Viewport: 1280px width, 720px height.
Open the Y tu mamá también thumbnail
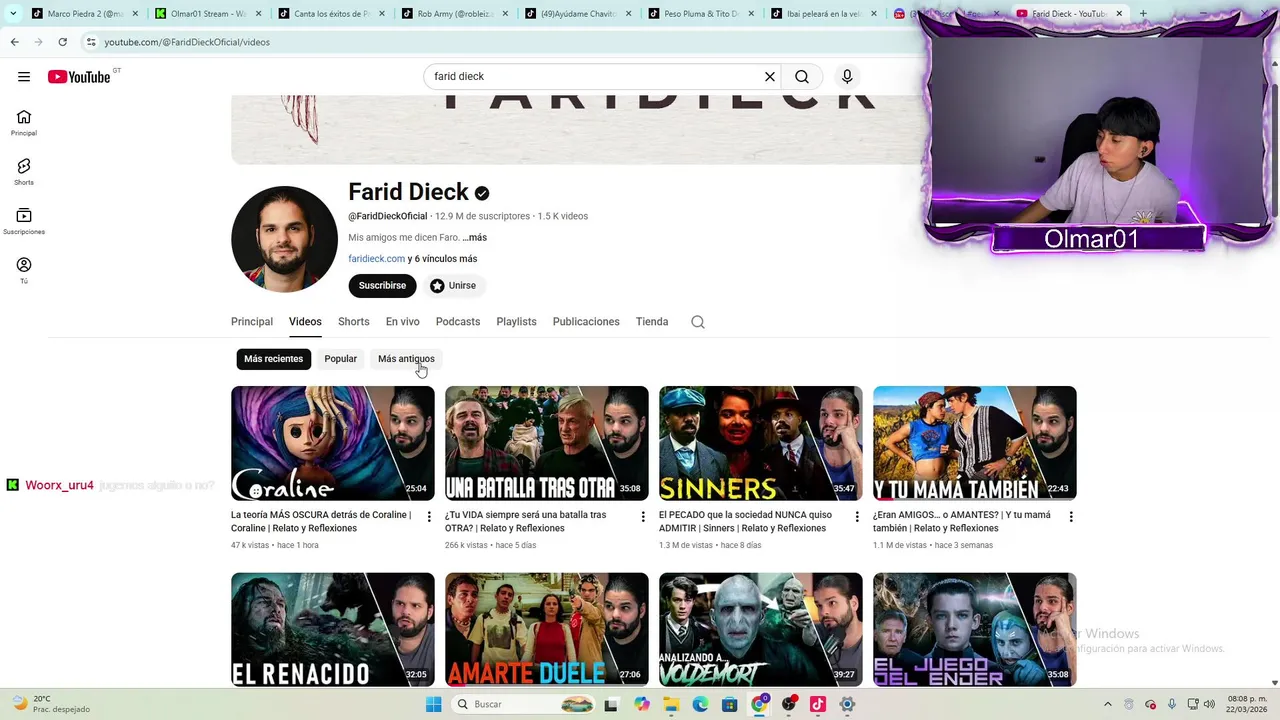[975, 443]
